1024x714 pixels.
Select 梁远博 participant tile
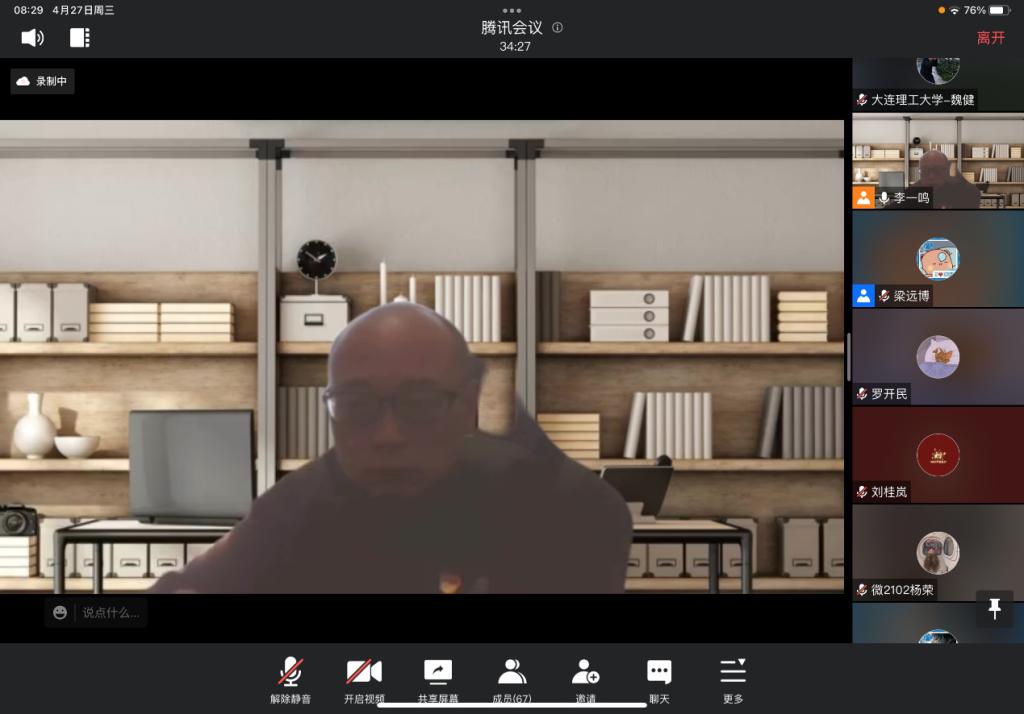[x=937, y=259]
